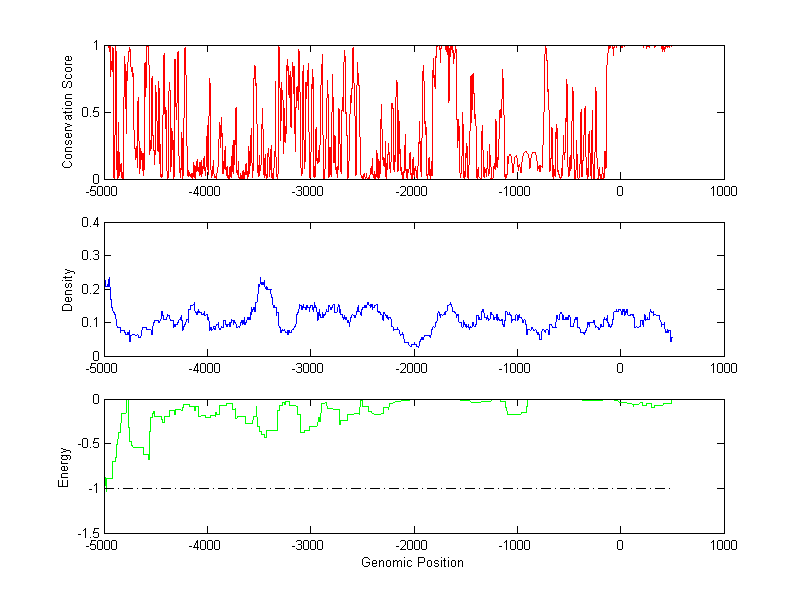Select the -3000 x-tick label under Energy plot
Viewport: 800px width, 599px height.
click(309, 545)
